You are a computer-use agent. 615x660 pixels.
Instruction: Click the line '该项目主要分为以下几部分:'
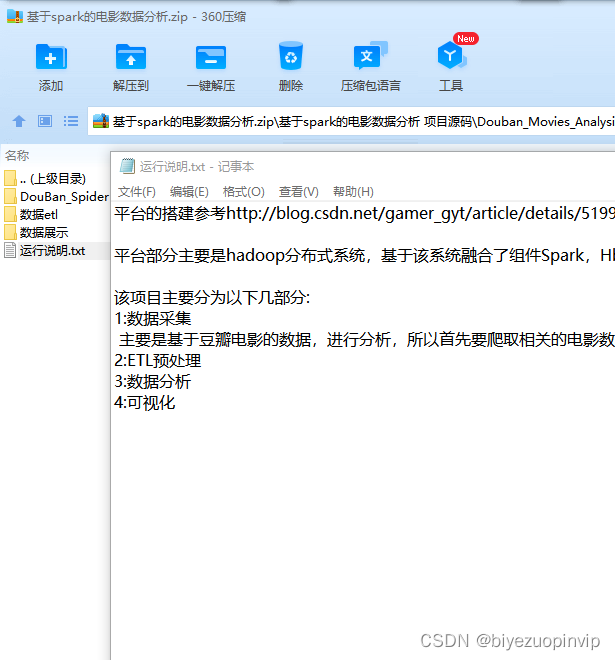[x=212, y=298]
